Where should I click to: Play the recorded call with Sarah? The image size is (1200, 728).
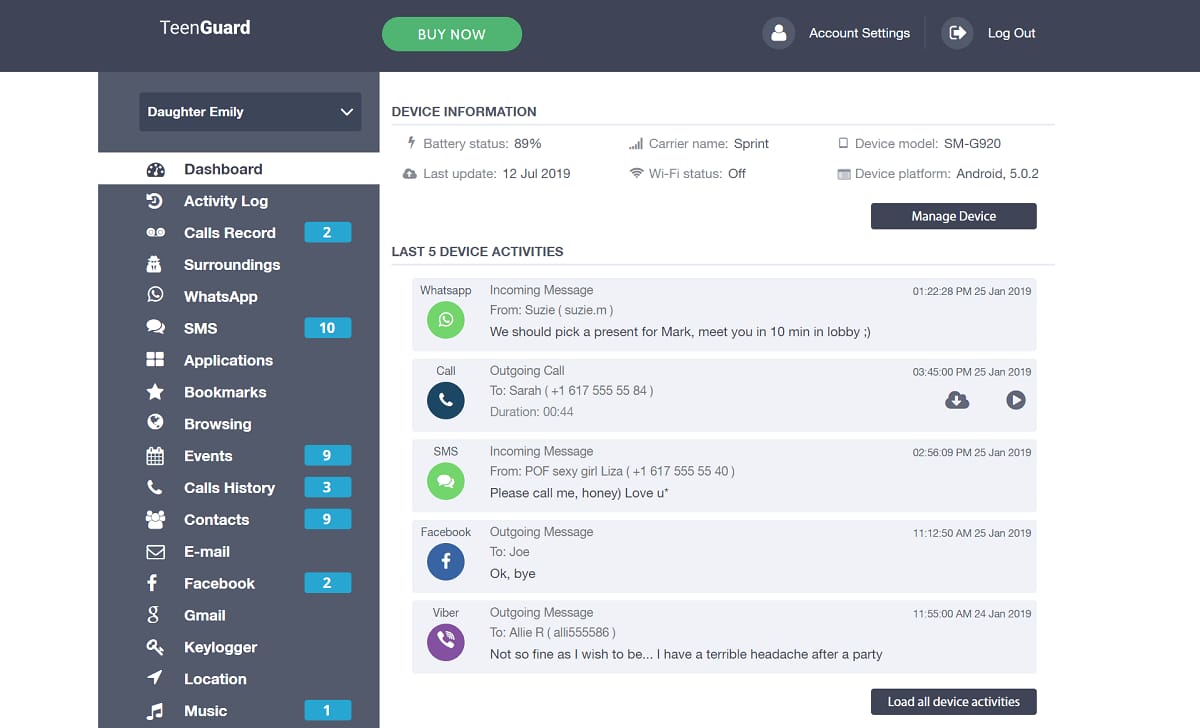coord(1016,399)
